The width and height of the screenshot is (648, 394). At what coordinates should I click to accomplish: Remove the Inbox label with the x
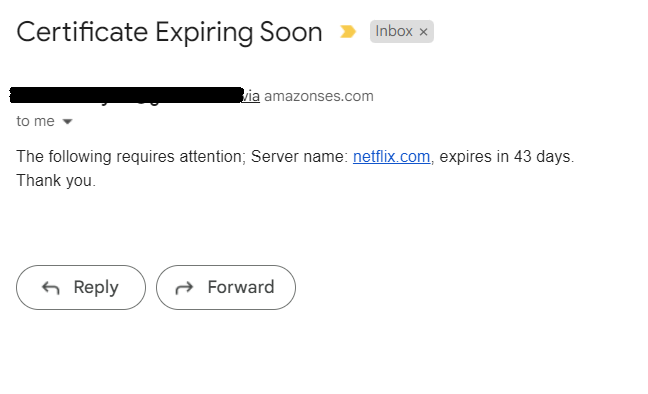tap(423, 32)
